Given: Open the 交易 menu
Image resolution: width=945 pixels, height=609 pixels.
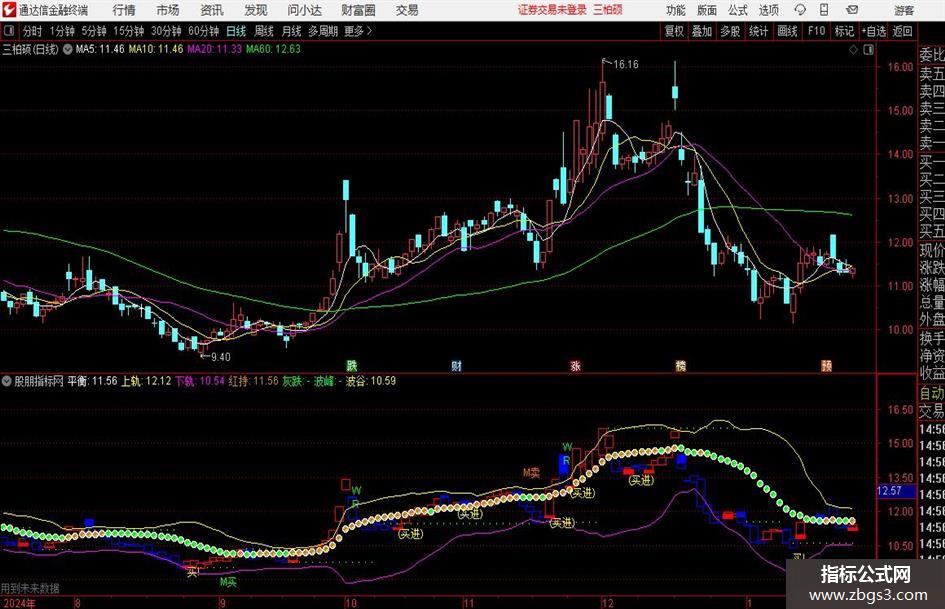Looking at the screenshot, I should (407, 10).
